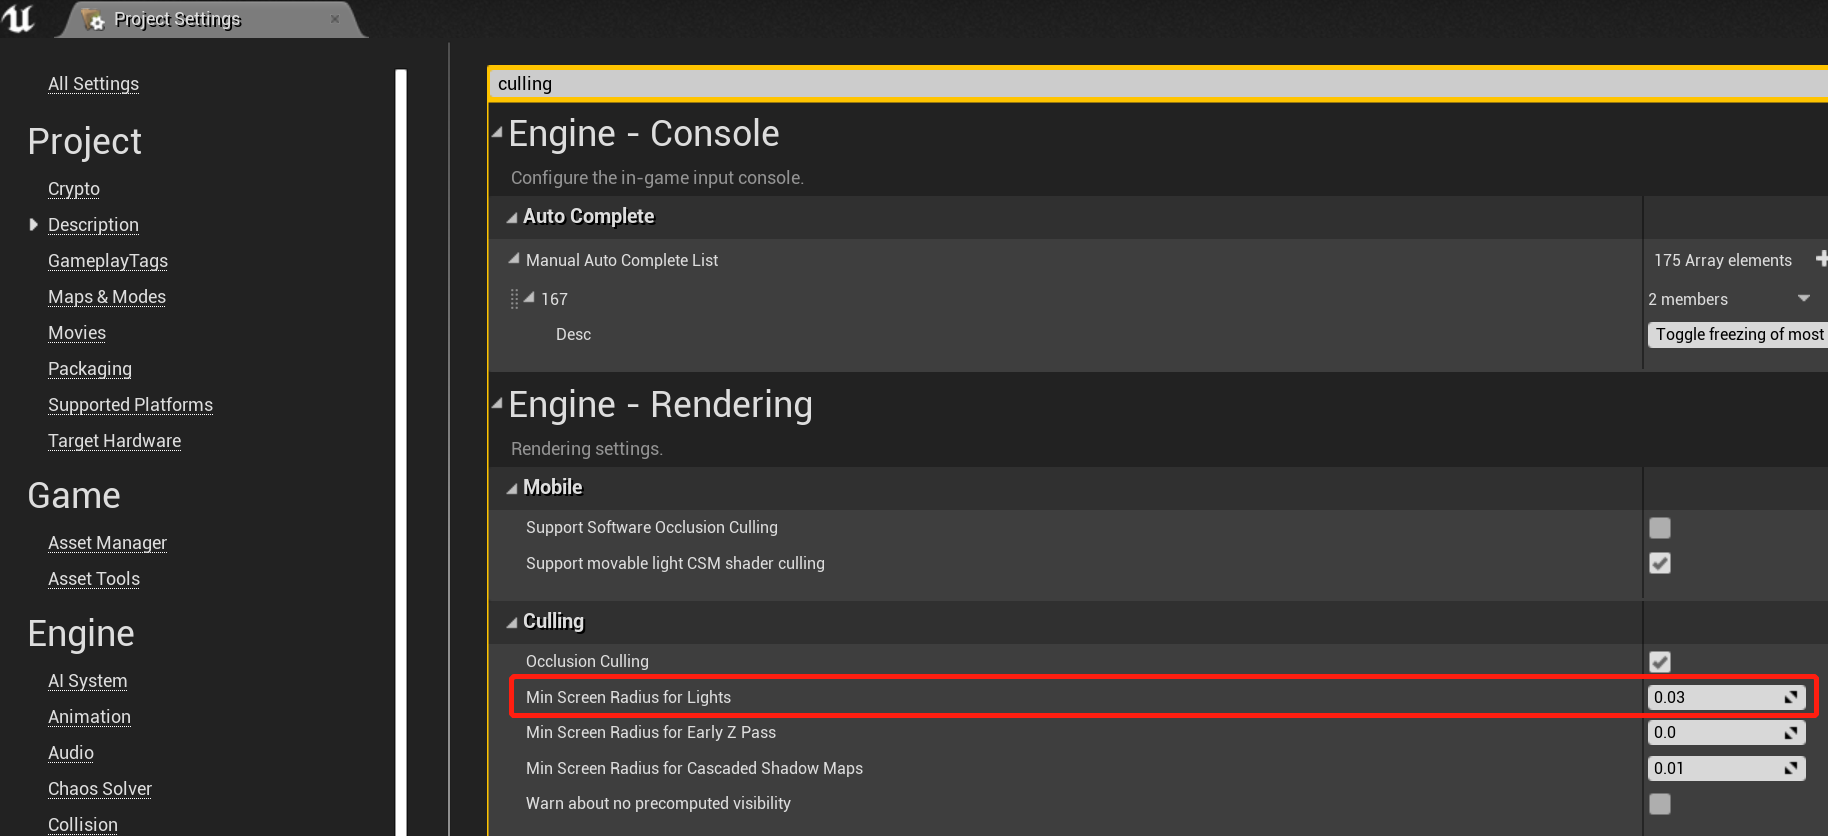Open the 2 members dropdown arrow
Viewport: 1828px width, 836px height.
(1804, 298)
